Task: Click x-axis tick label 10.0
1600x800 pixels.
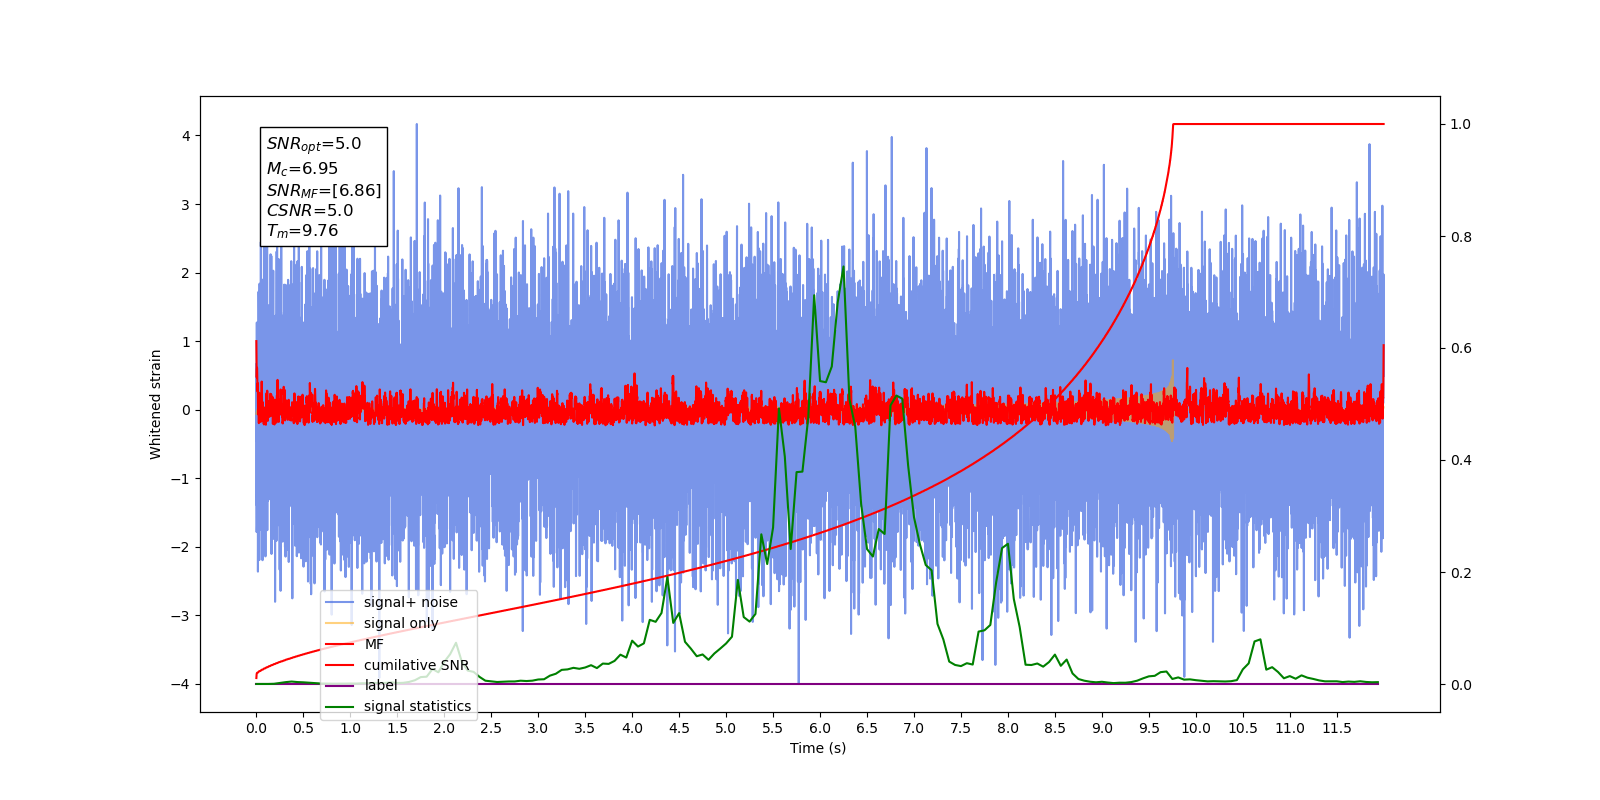Action: pyautogui.click(x=1196, y=729)
